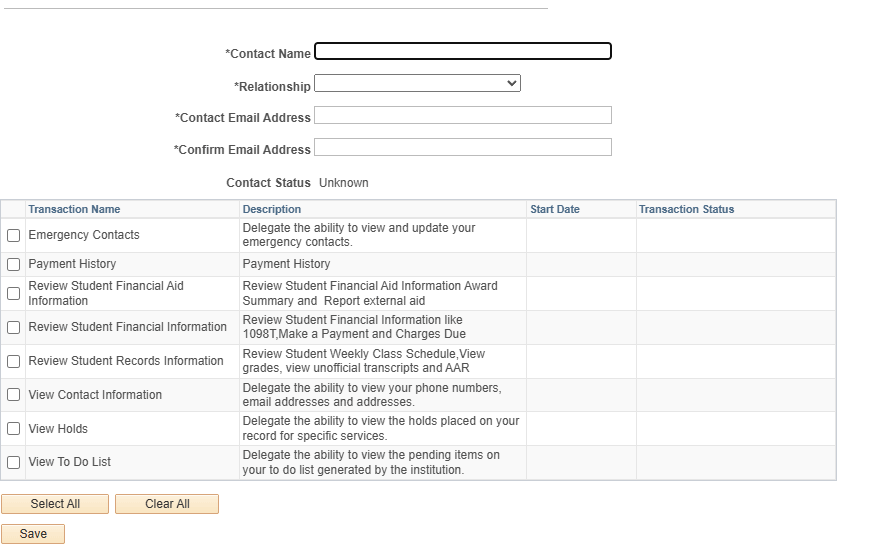Screen dimensions: 888x545
Task: Click description 'Delegate the ability to view and update your emergency contacts.'
Action: coord(358,235)
